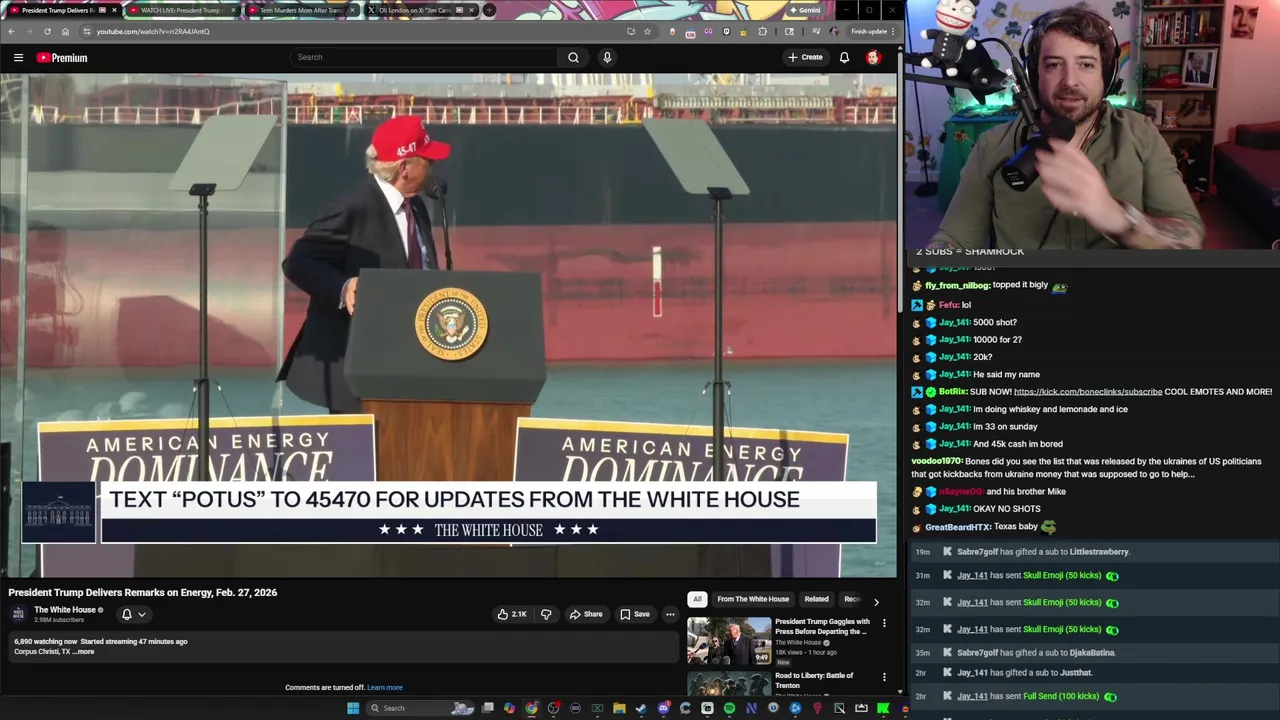1280x720 pixels.
Task: Open options for Road to Liberty video
Action: click(884, 677)
